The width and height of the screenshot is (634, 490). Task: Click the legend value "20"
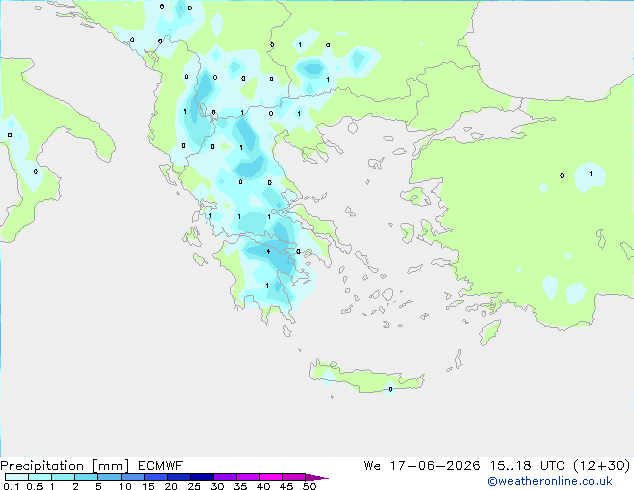pos(171,486)
